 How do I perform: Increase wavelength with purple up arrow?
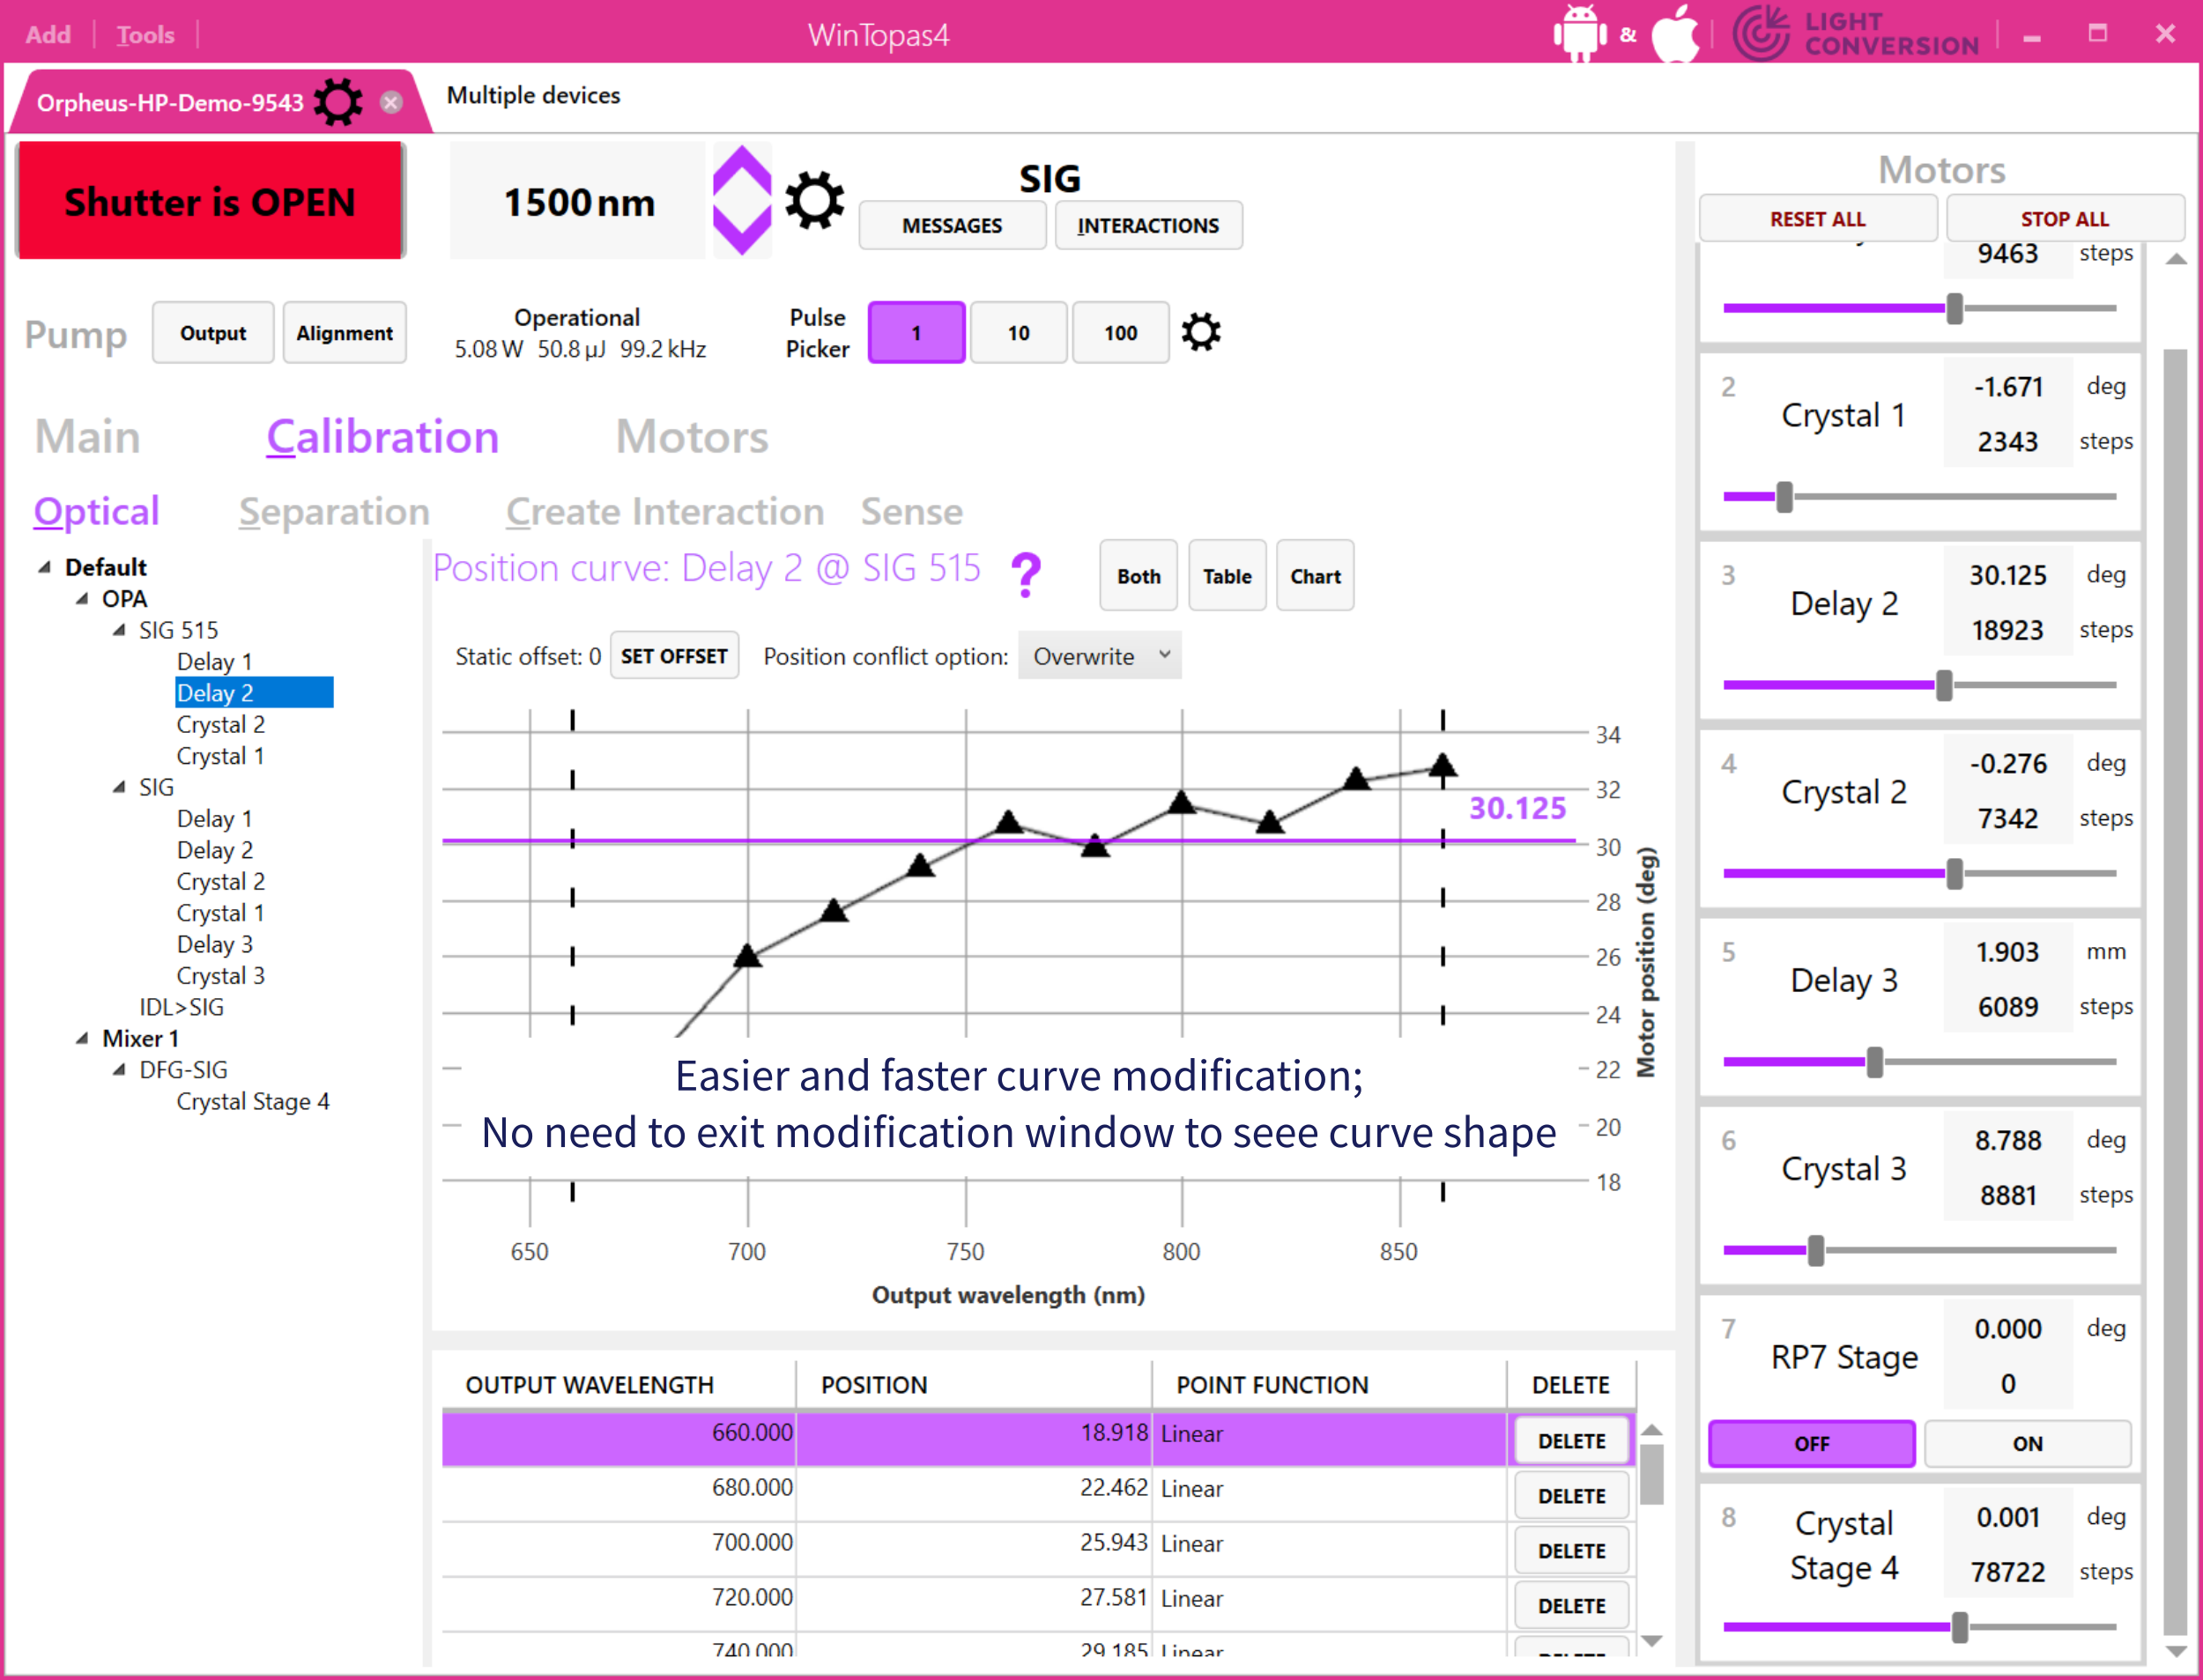741,171
